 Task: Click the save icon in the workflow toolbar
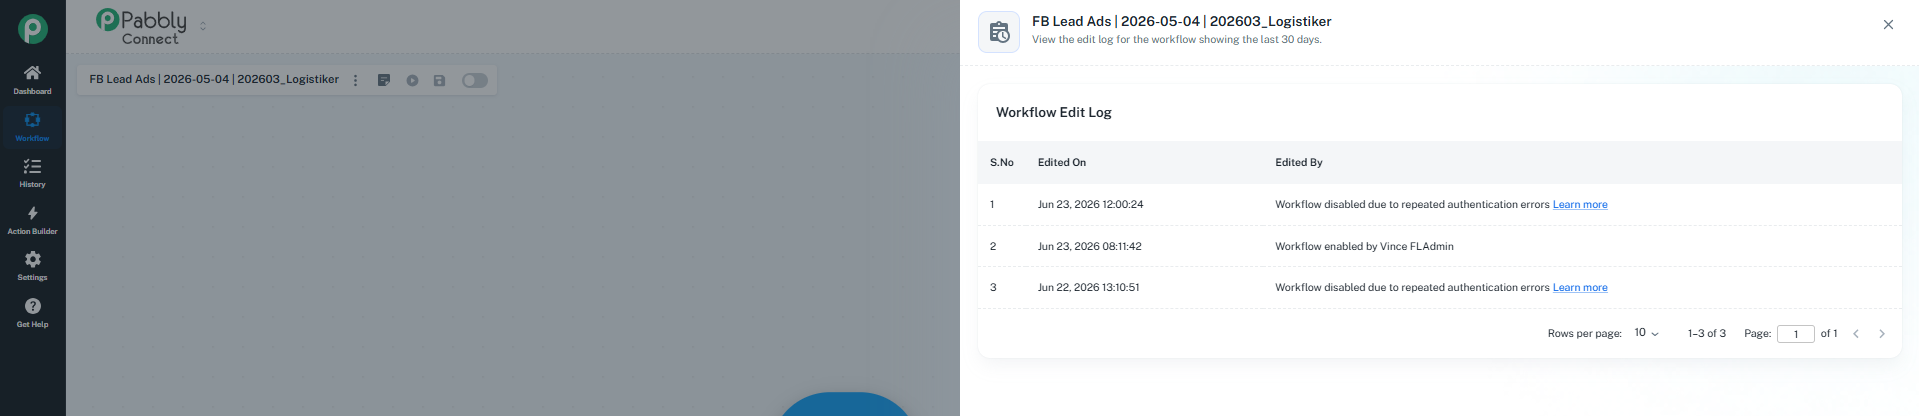tap(439, 80)
